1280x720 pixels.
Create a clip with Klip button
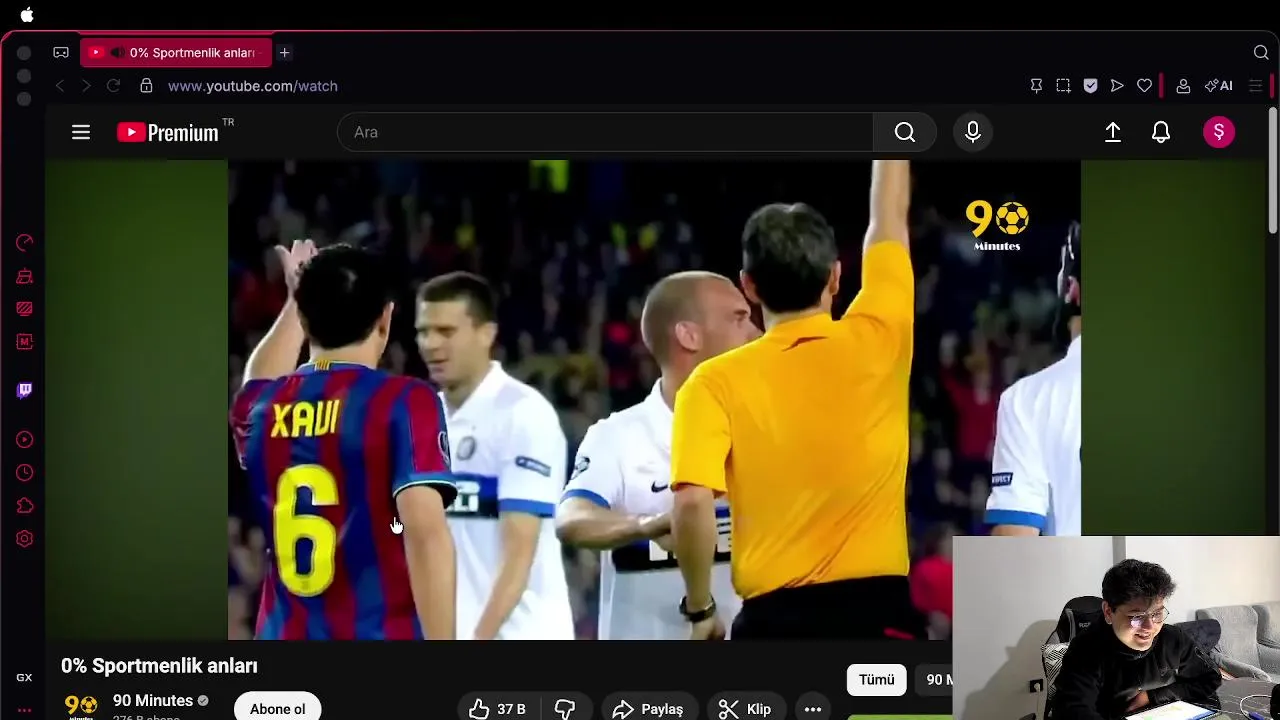745,708
